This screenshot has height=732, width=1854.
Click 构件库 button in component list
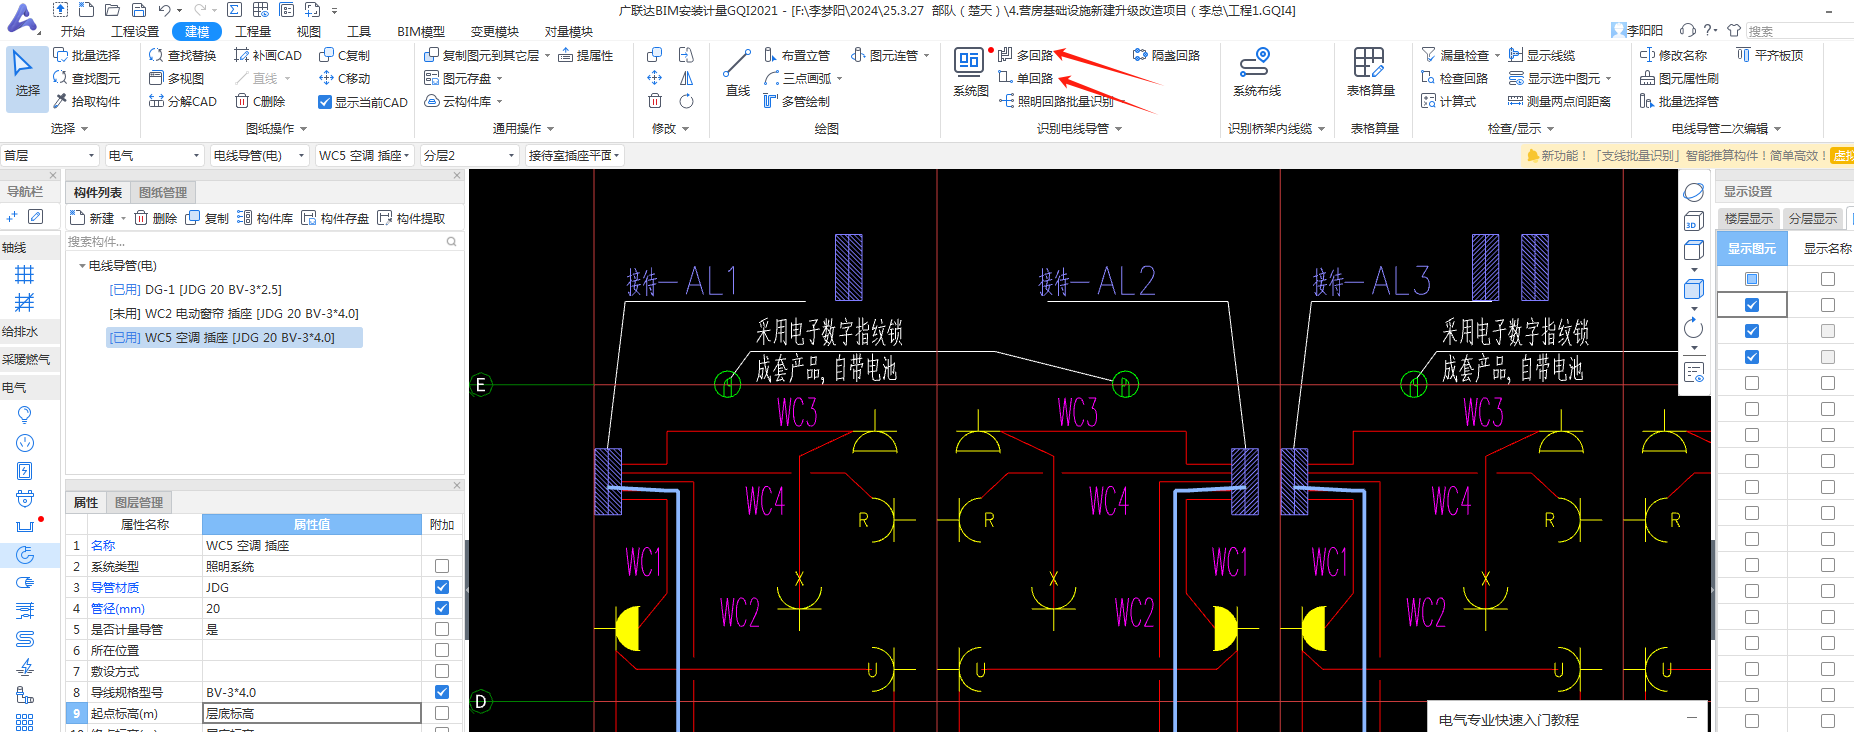(265, 218)
